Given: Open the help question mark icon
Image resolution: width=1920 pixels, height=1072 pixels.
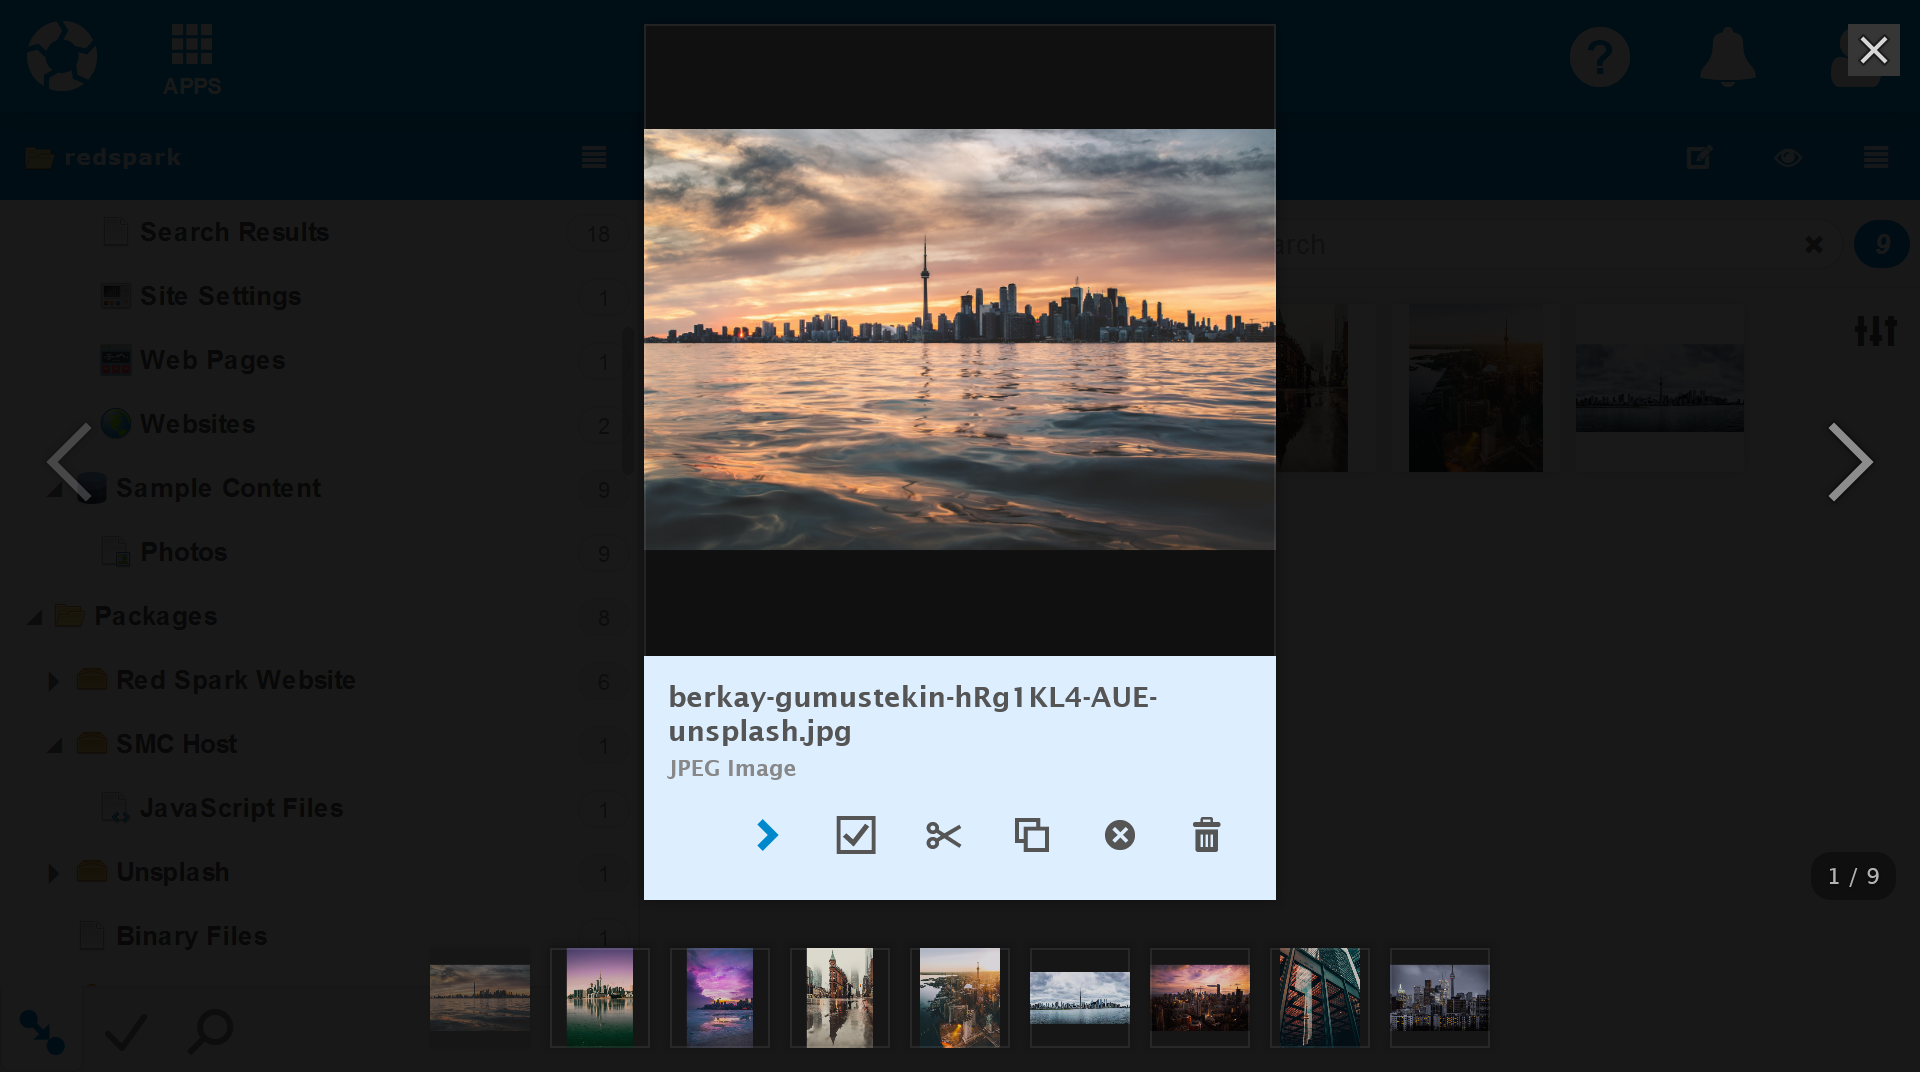Looking at the screenshot, I should coord(1599,57).
